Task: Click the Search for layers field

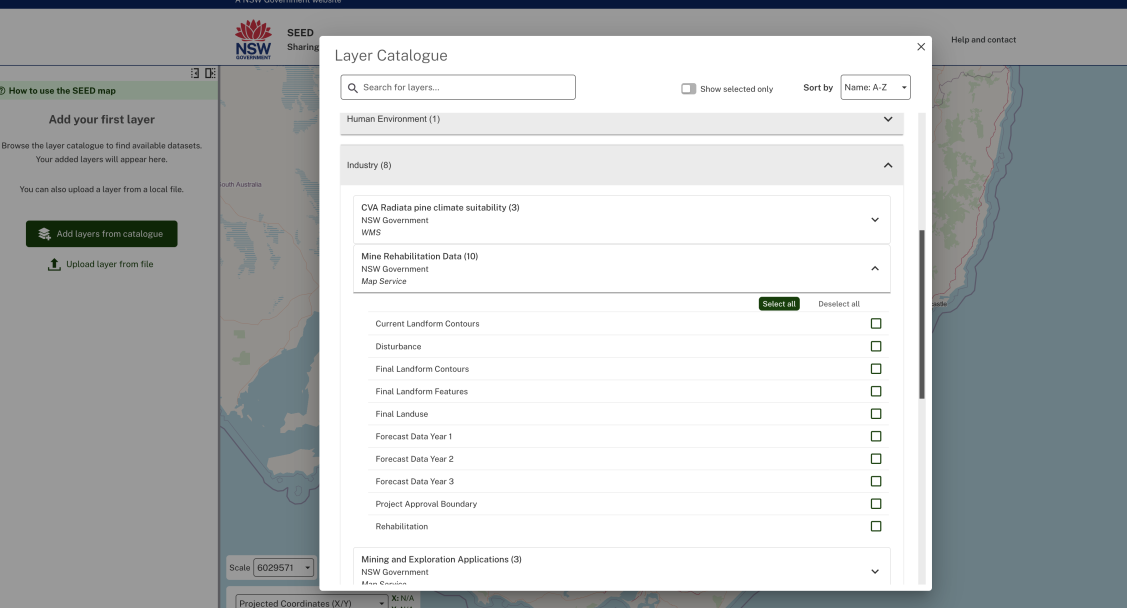Action: pyautogui.click(x=458, y=87)
